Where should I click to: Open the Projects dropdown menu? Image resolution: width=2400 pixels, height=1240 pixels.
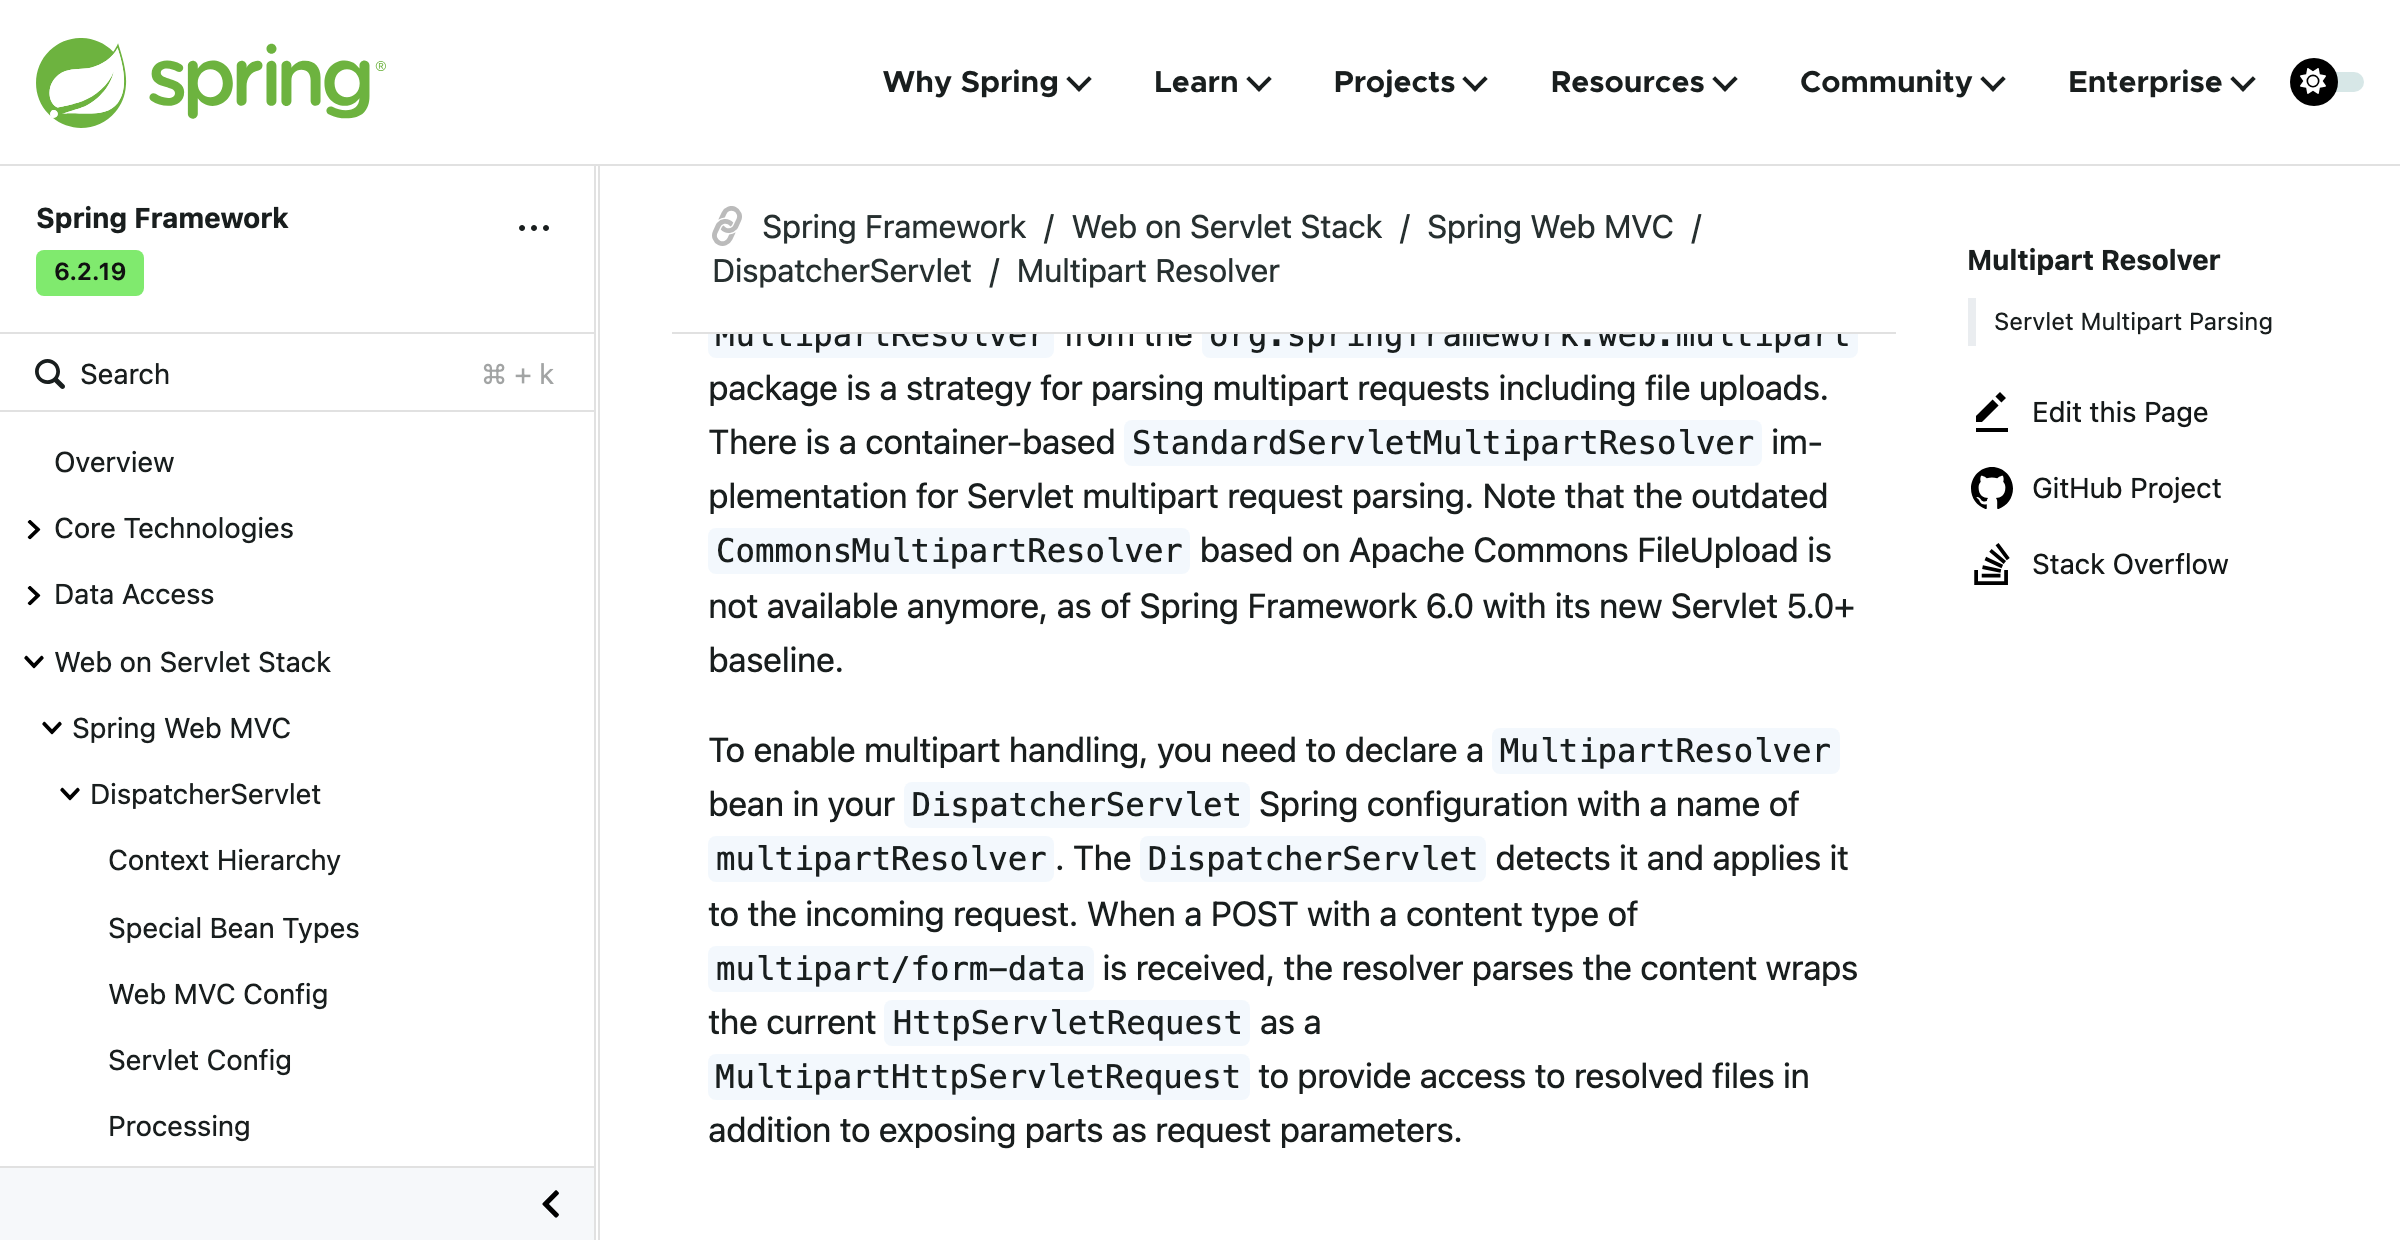1411,82
